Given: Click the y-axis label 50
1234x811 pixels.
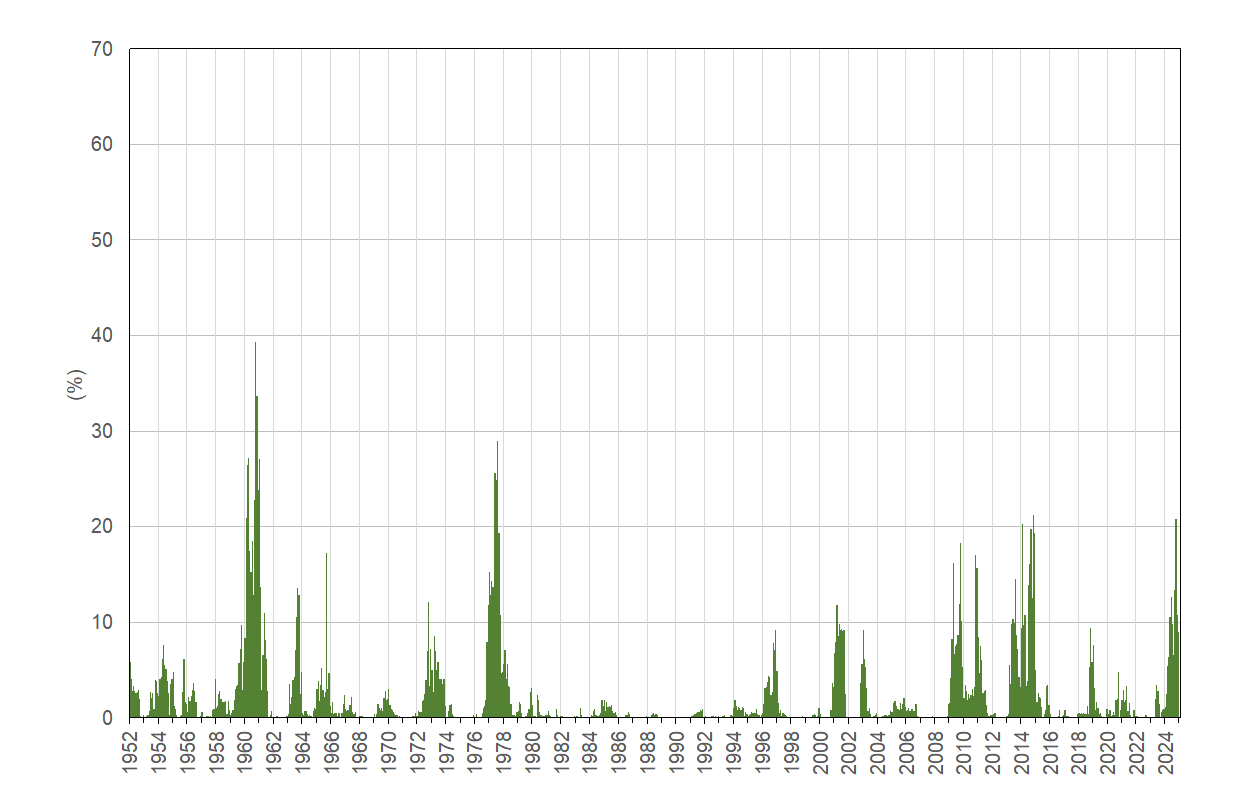Looking at the screenshot, I should (103, 240).
